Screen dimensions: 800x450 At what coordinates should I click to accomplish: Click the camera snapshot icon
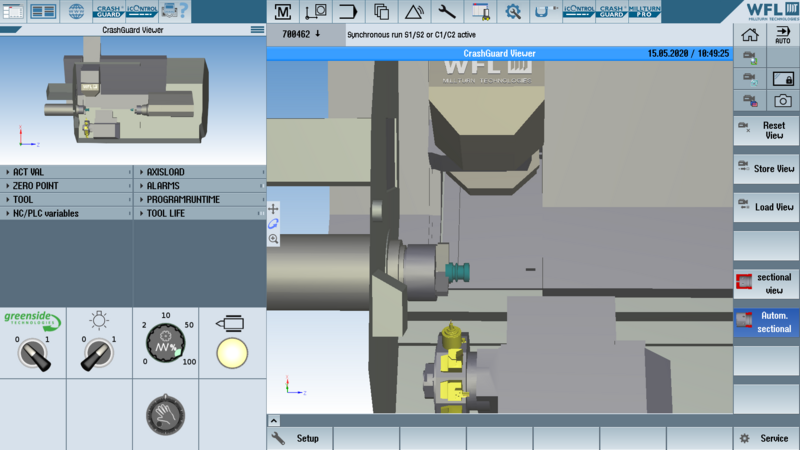click(783, 101)
